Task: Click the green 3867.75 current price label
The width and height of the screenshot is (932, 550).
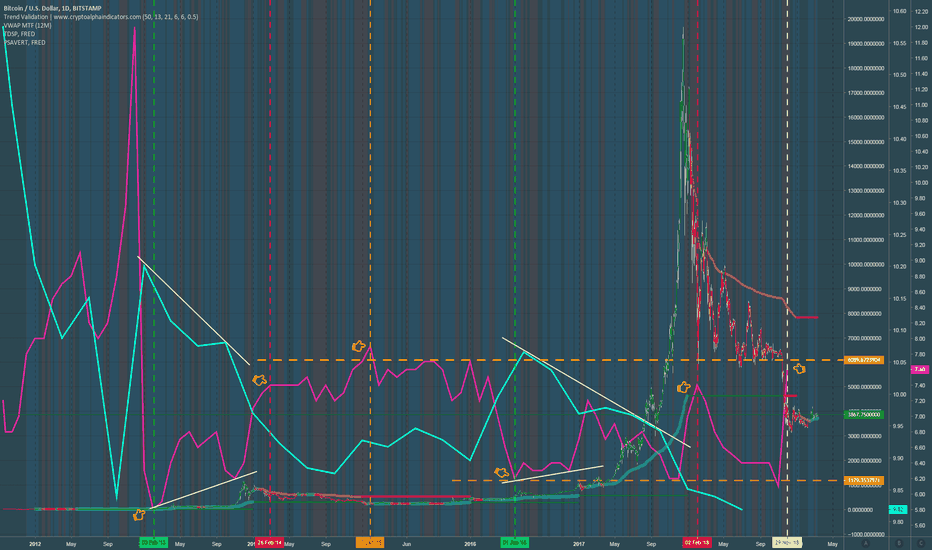Action: [x=864, y=414]
